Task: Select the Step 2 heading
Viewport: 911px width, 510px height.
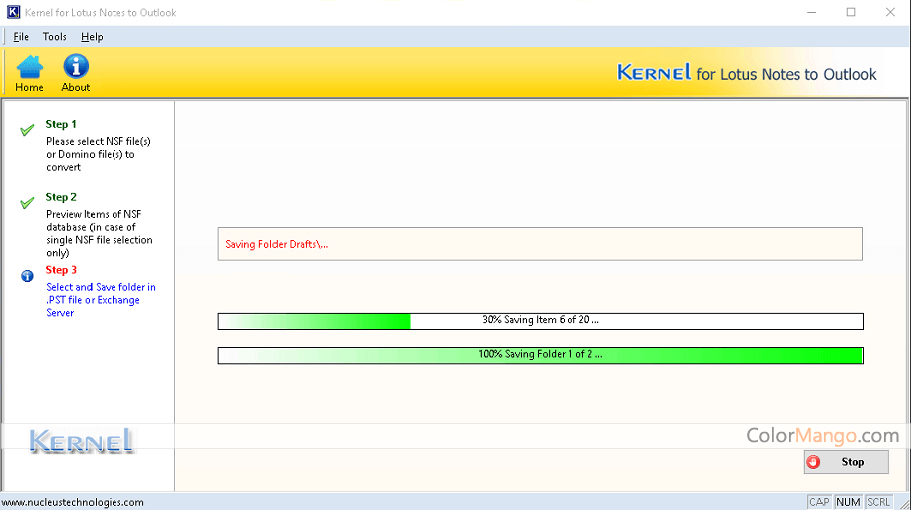Action: click(x=61, y=197)
